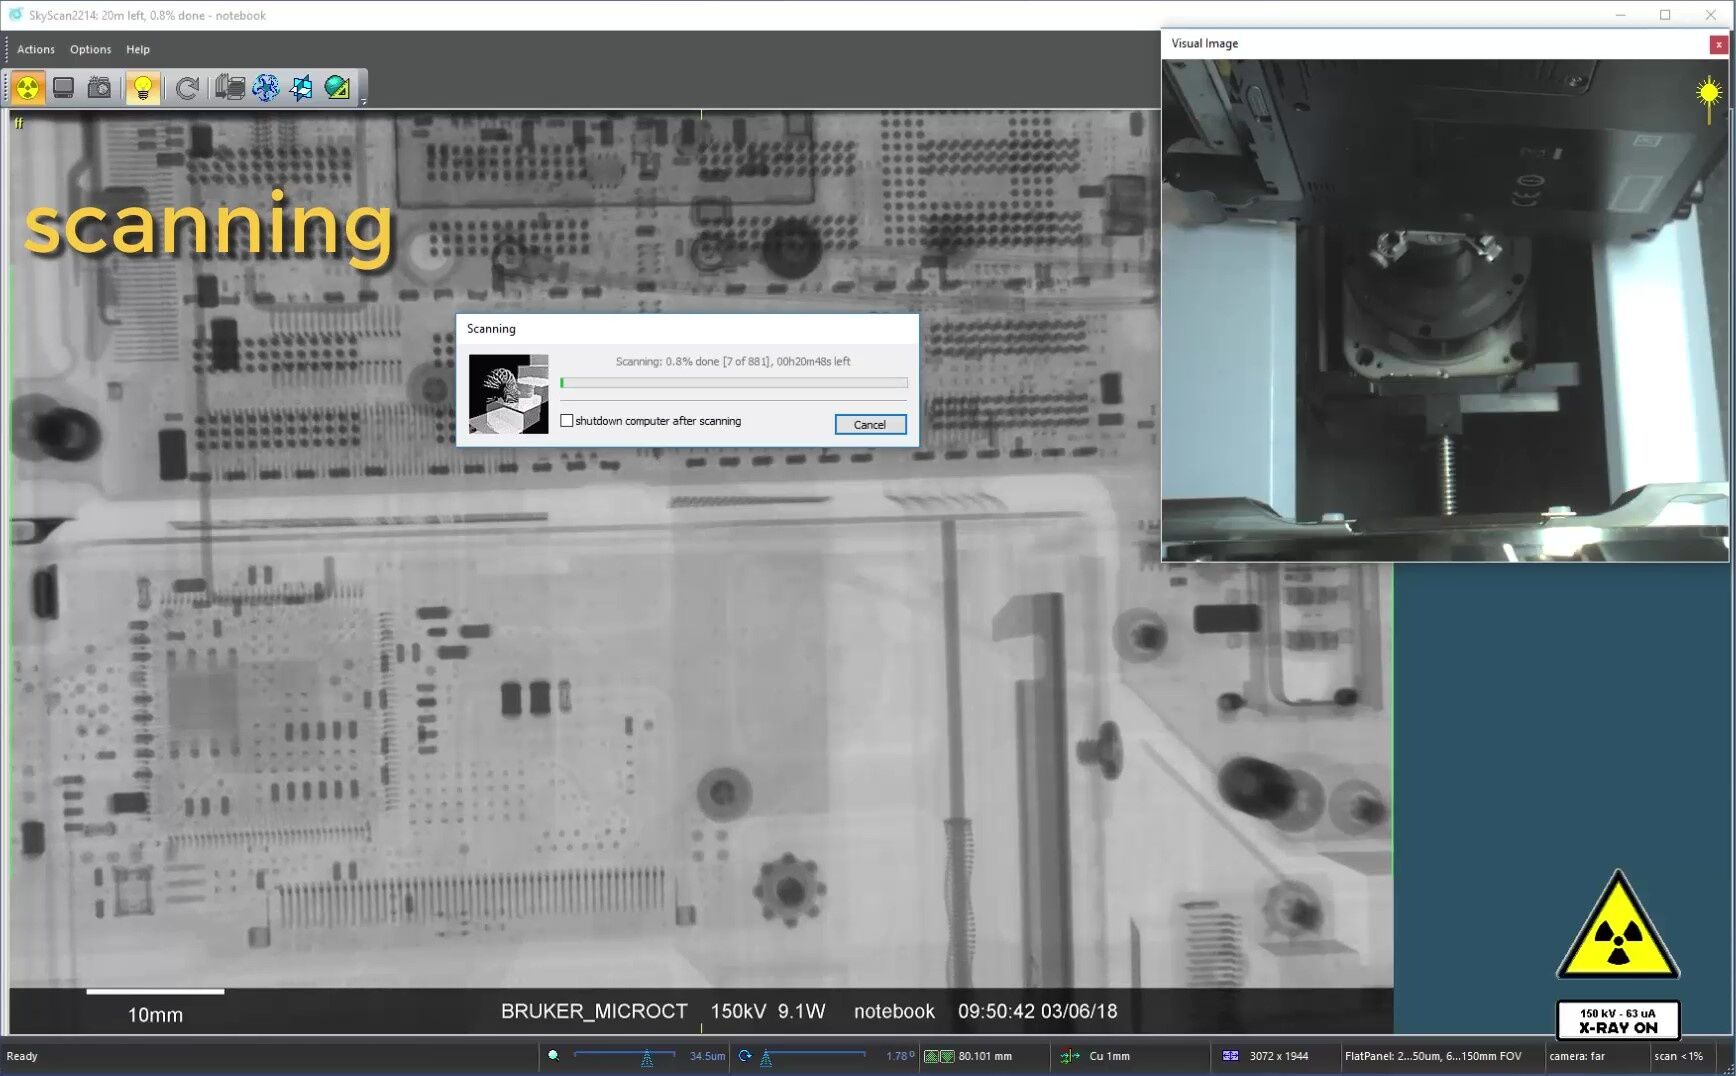The image size is (1736, 1076).
Task: Toggle the X-ray source radiation icon
Action: click(x=28, y=88)
